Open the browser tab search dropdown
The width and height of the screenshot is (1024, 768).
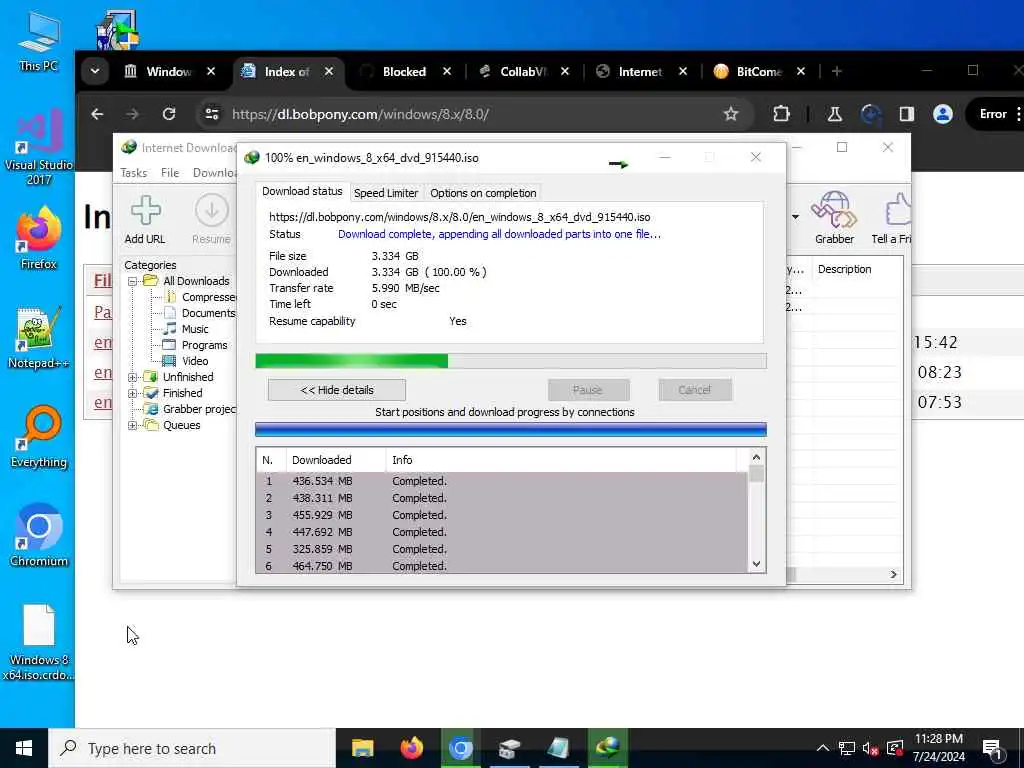(95, 71)
